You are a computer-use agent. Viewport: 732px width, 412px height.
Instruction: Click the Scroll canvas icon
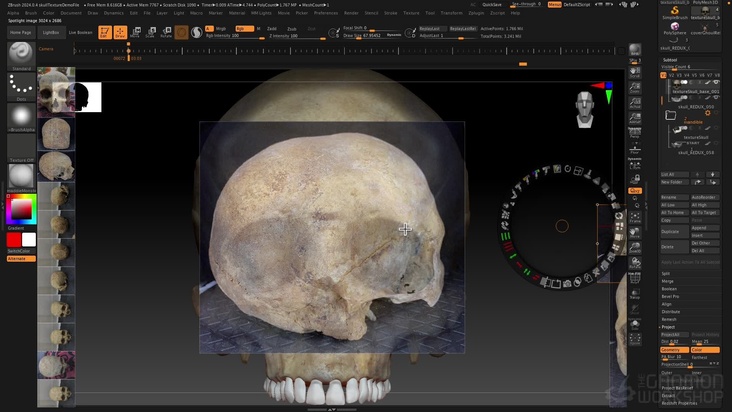coord(635,72)
